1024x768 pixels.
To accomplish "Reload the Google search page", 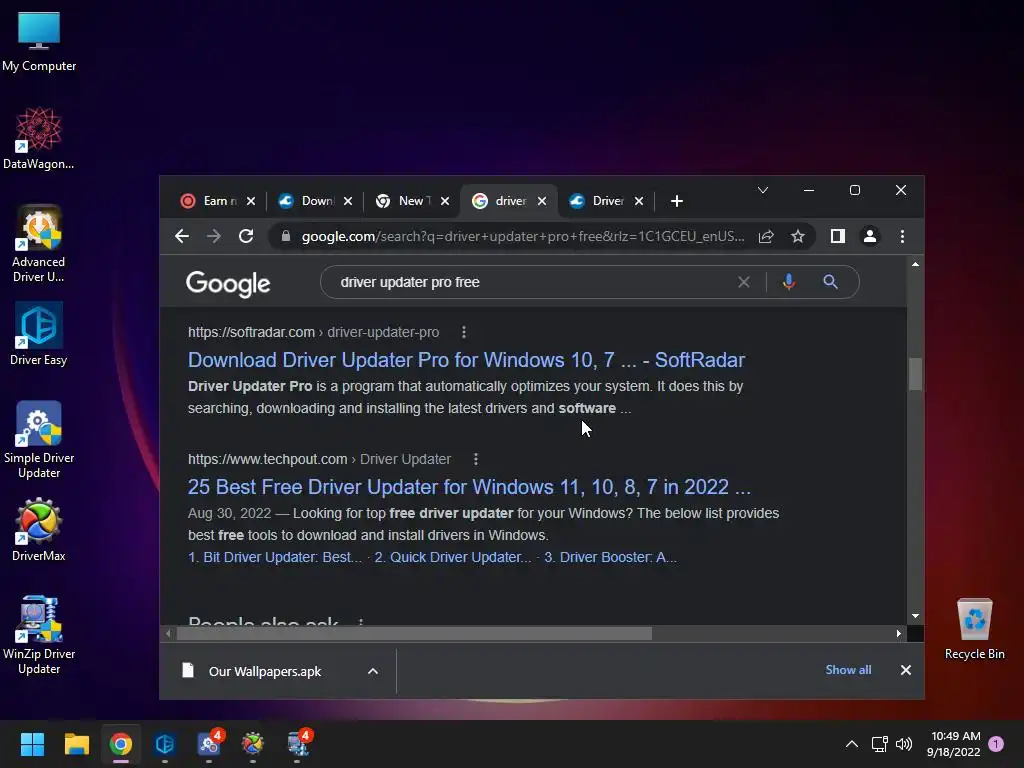I will 246,236.
